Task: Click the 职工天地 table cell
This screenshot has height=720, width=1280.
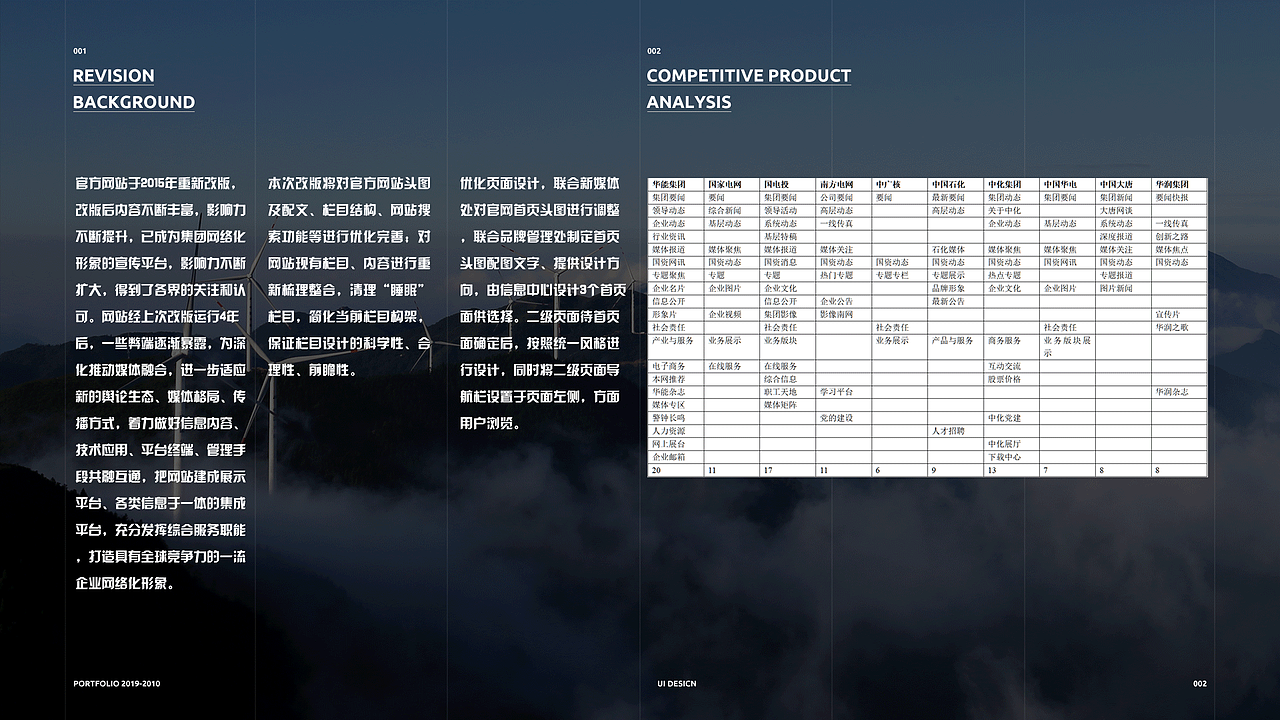Action: pyautogui.click(x=788, y=392)
